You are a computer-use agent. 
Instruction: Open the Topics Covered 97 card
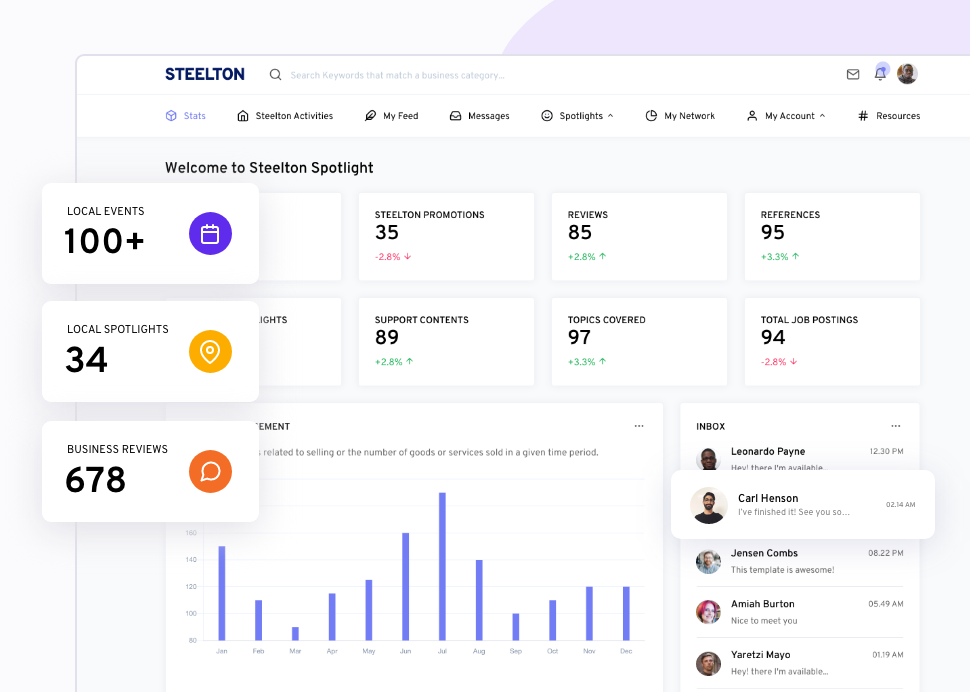tap(639, 342)
